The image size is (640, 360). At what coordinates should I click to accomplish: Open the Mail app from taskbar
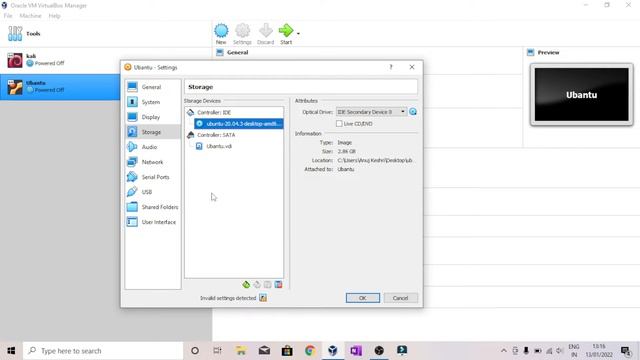(x=264, y=351)
